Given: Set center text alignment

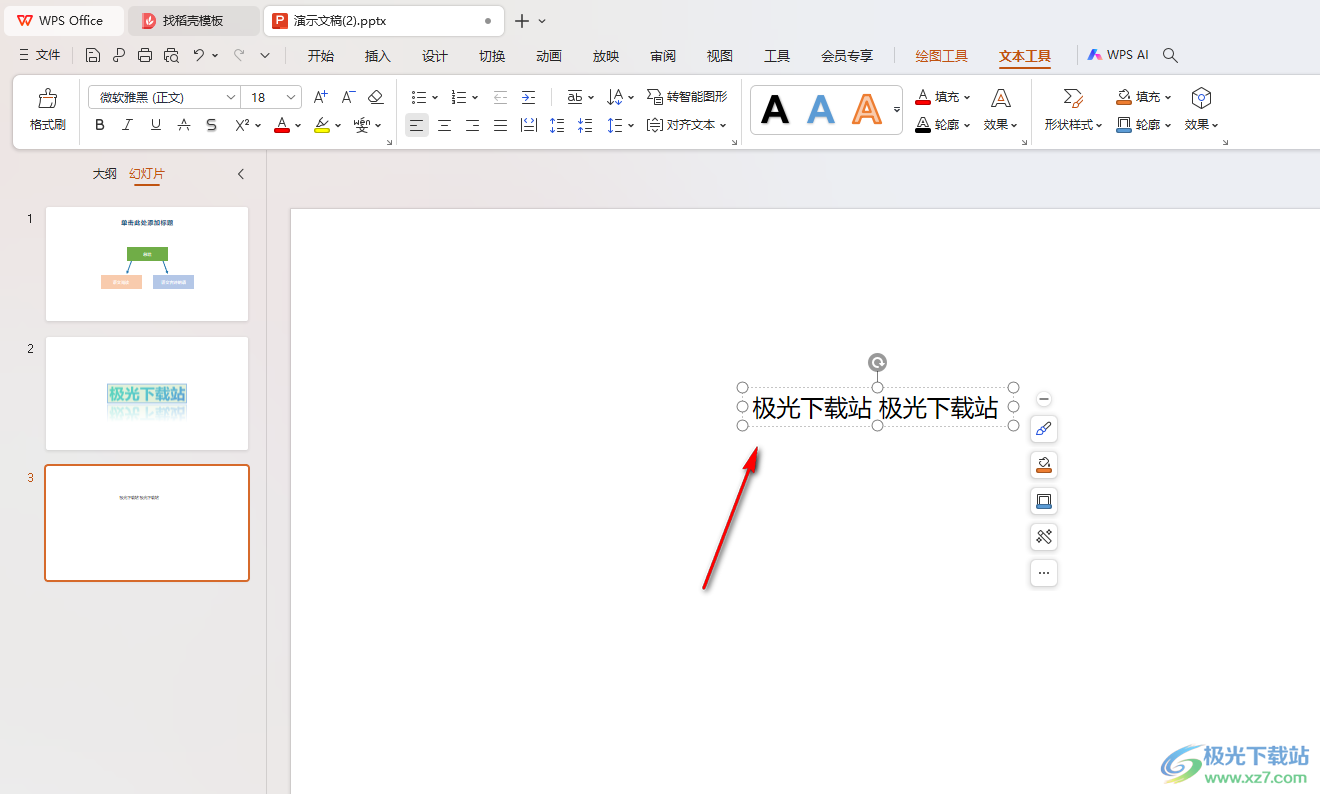Looking at the screenshot, I should pyautogui.click(x=444, y=125).
